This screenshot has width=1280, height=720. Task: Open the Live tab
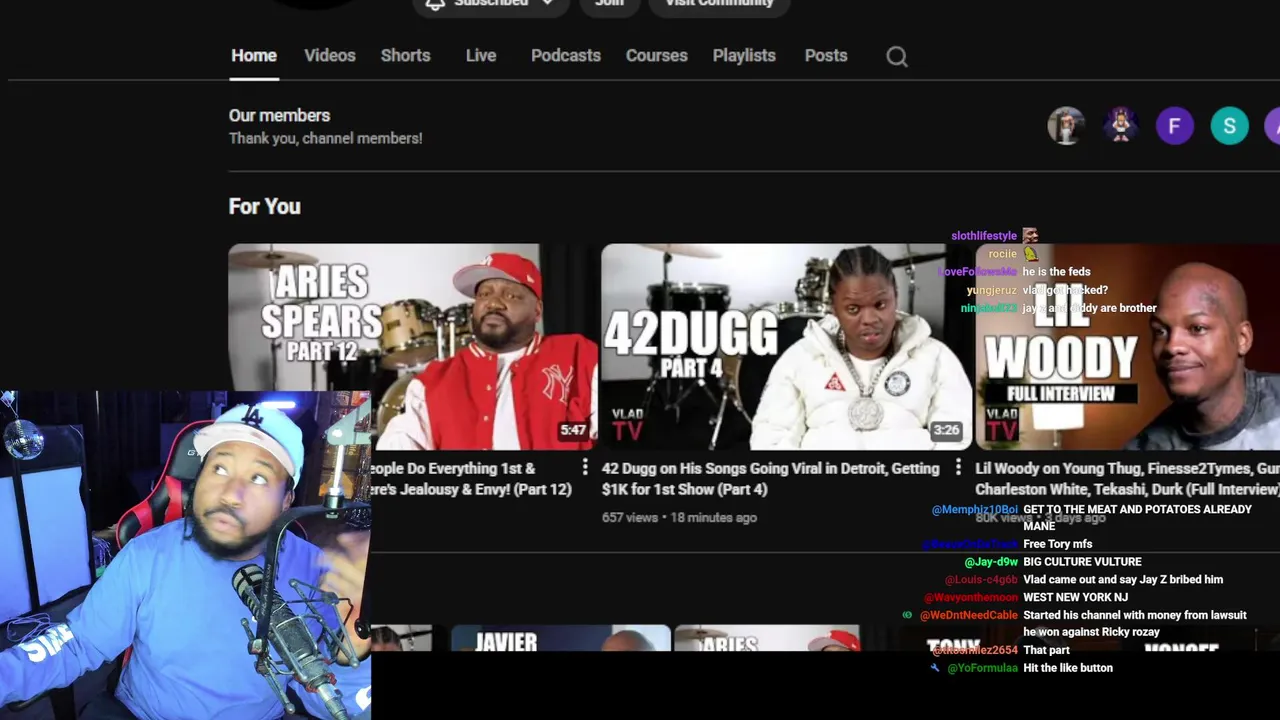pyautogui.click(x=481, y=56)
